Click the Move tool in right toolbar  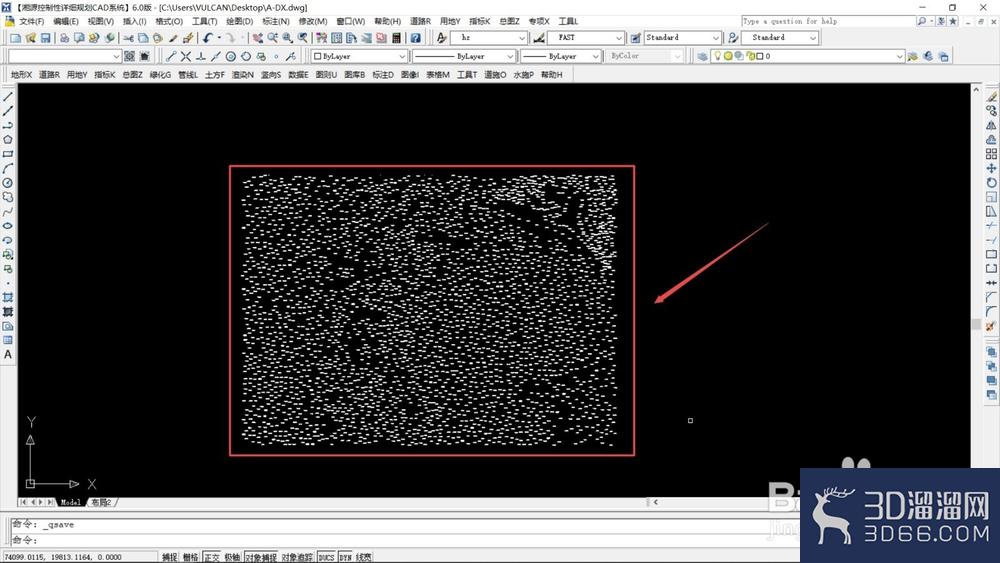click(x=991, y=168)
